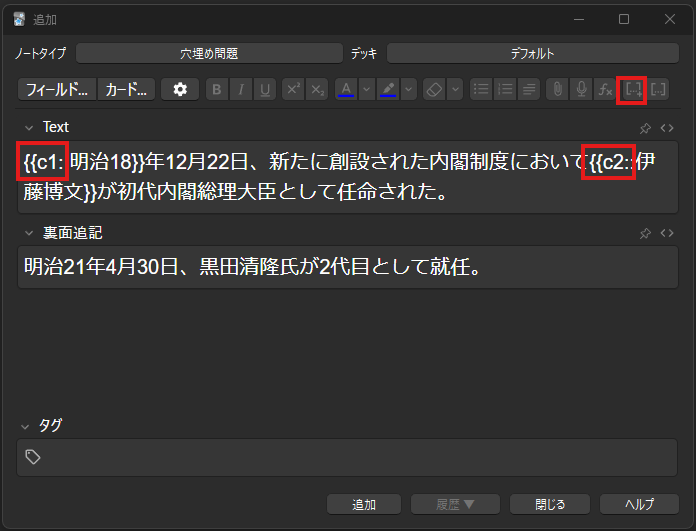The width and height of the screenshot is (696, 531).
Task: Click inside the Text field content
Action: (x=348, y=177)
